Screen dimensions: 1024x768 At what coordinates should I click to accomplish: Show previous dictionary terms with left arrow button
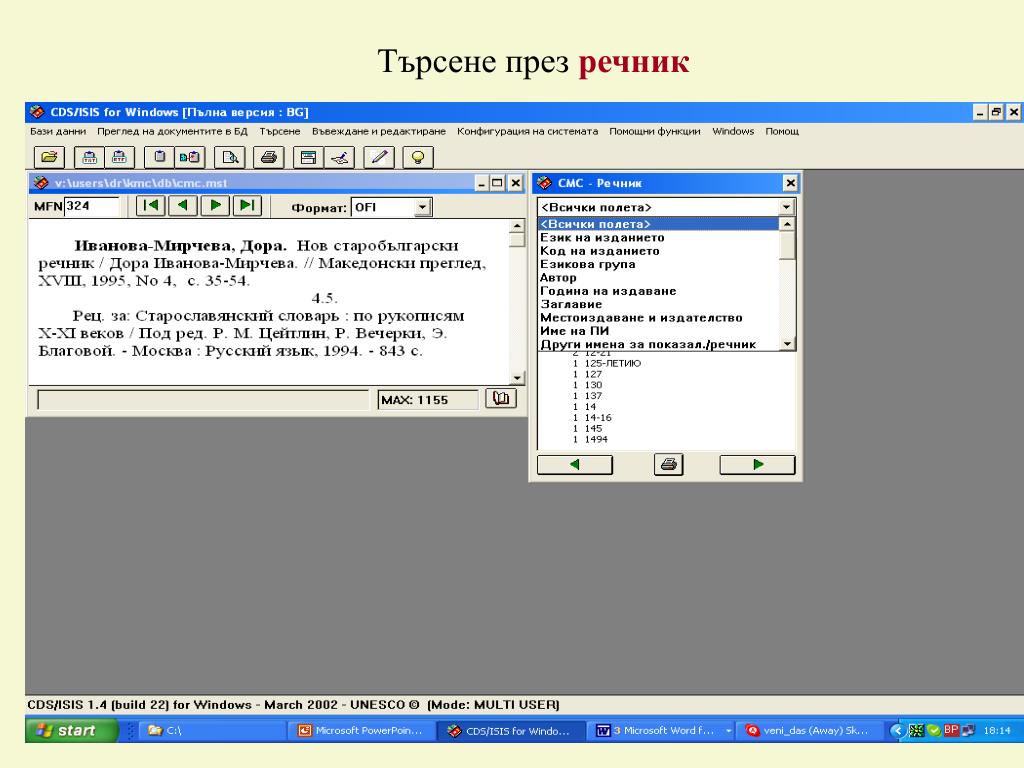click(575, 464)
